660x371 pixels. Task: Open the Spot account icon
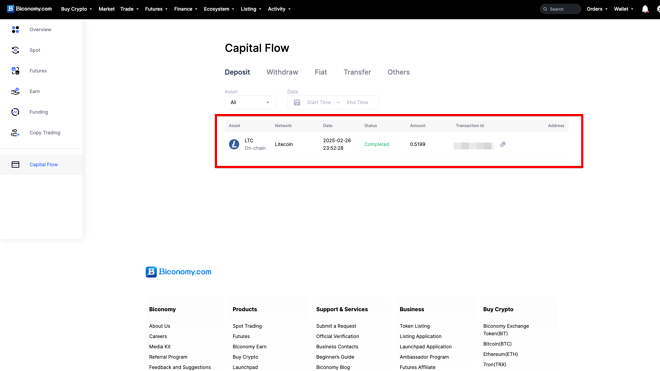[16, 50]
